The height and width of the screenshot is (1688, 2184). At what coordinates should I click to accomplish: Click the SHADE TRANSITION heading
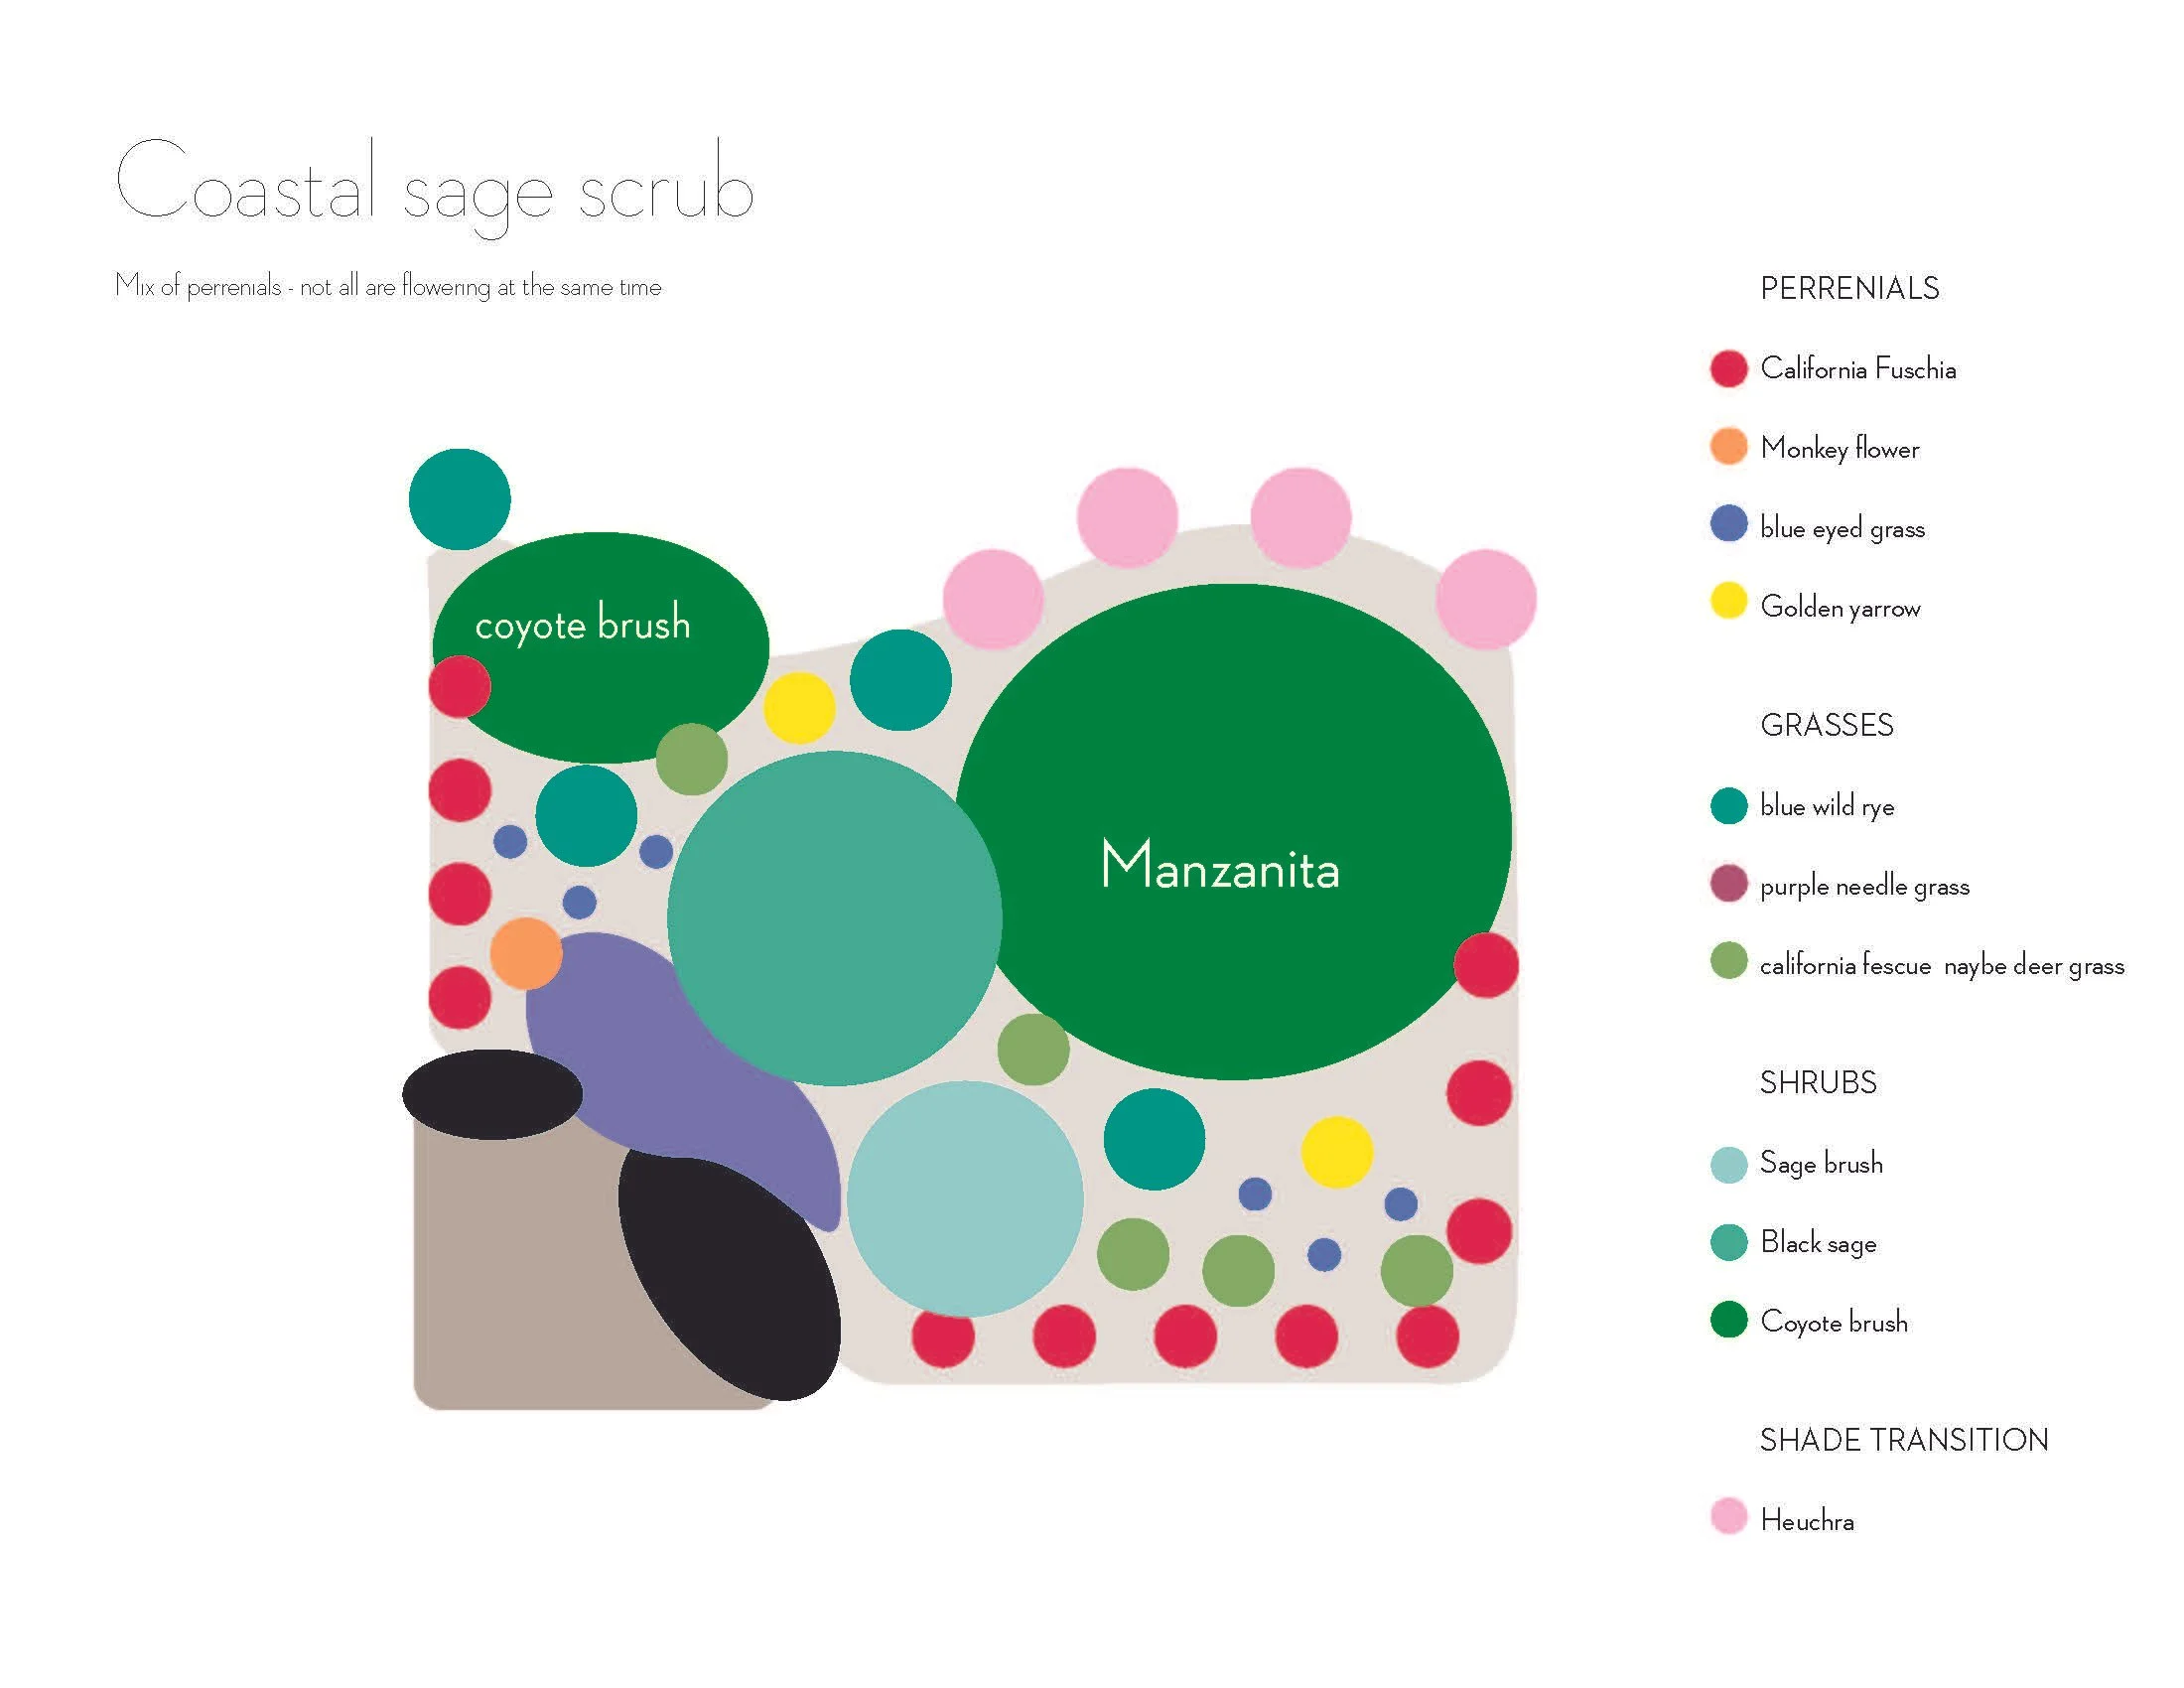[x=1903, y=1440]
